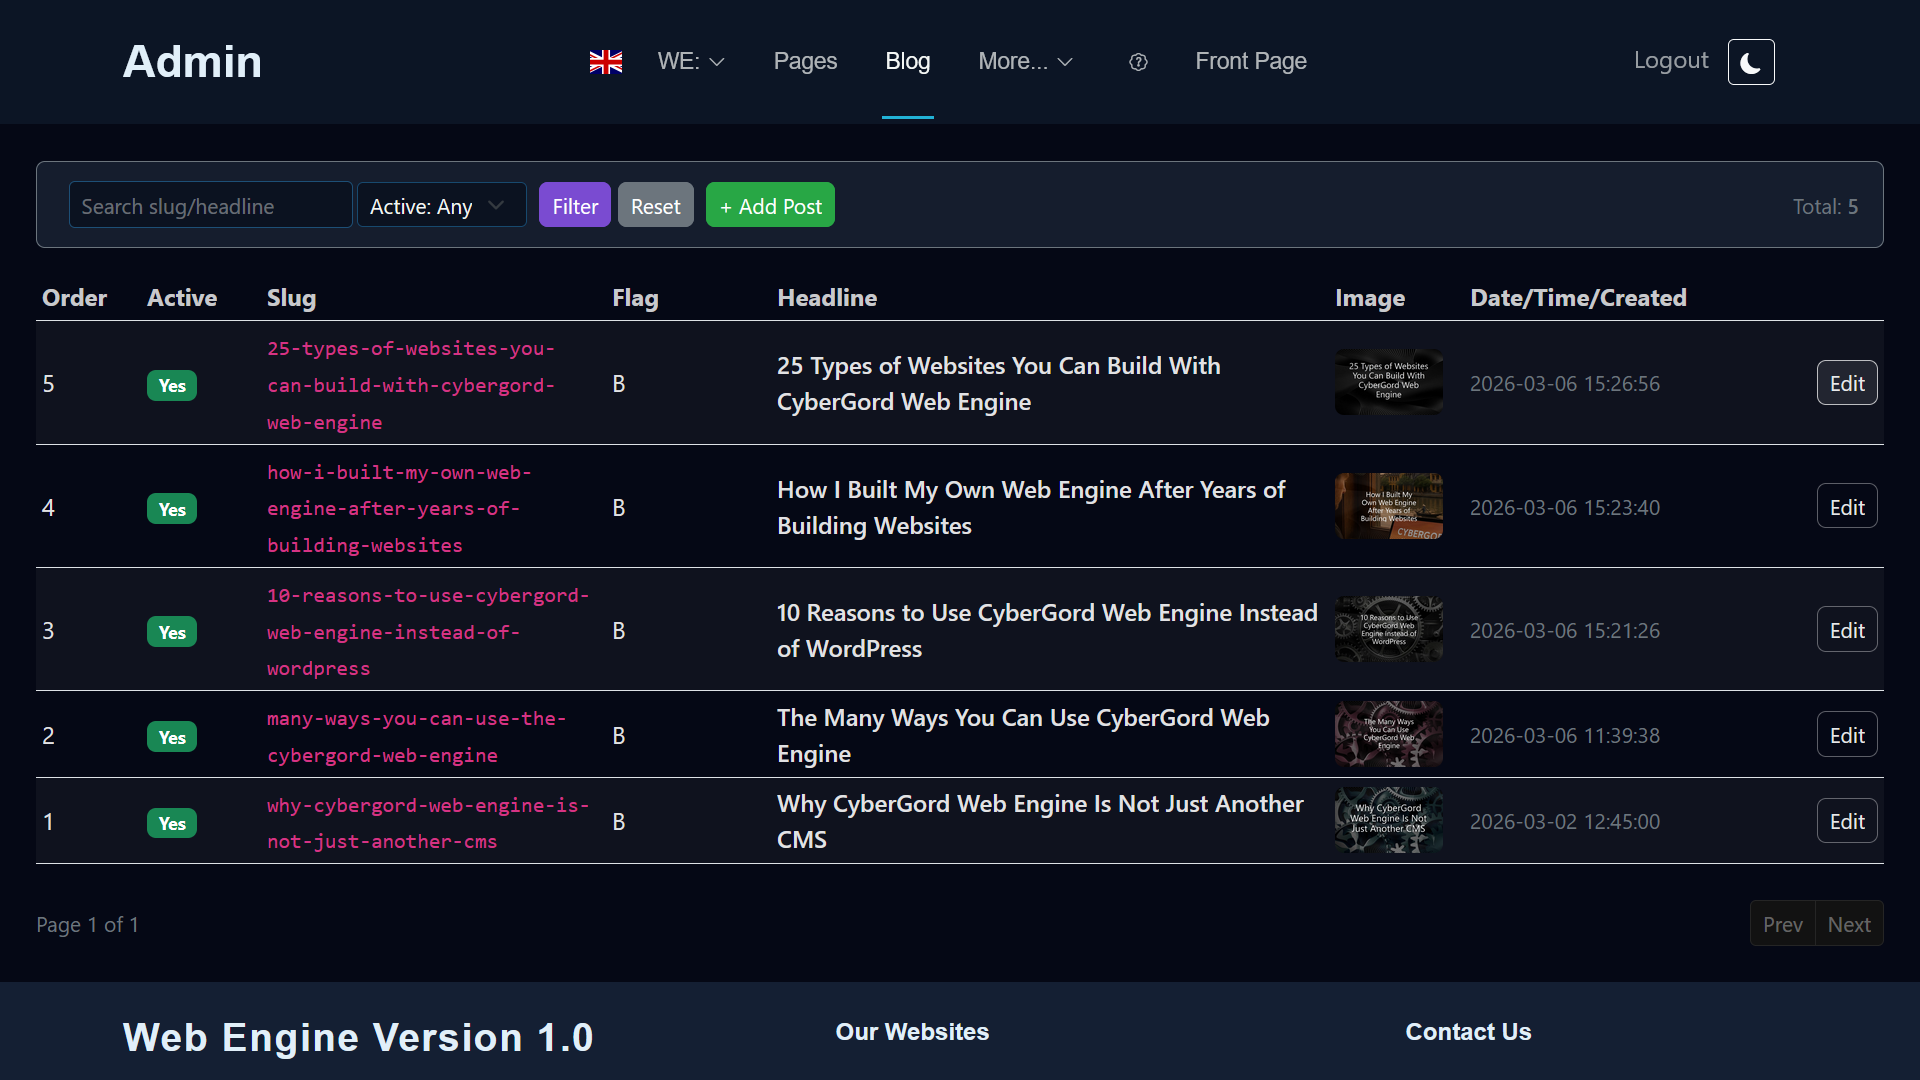Click date 2026-03-06 15:23:40
This screenshot has width=1920, height=1080.
(1564, 507)
